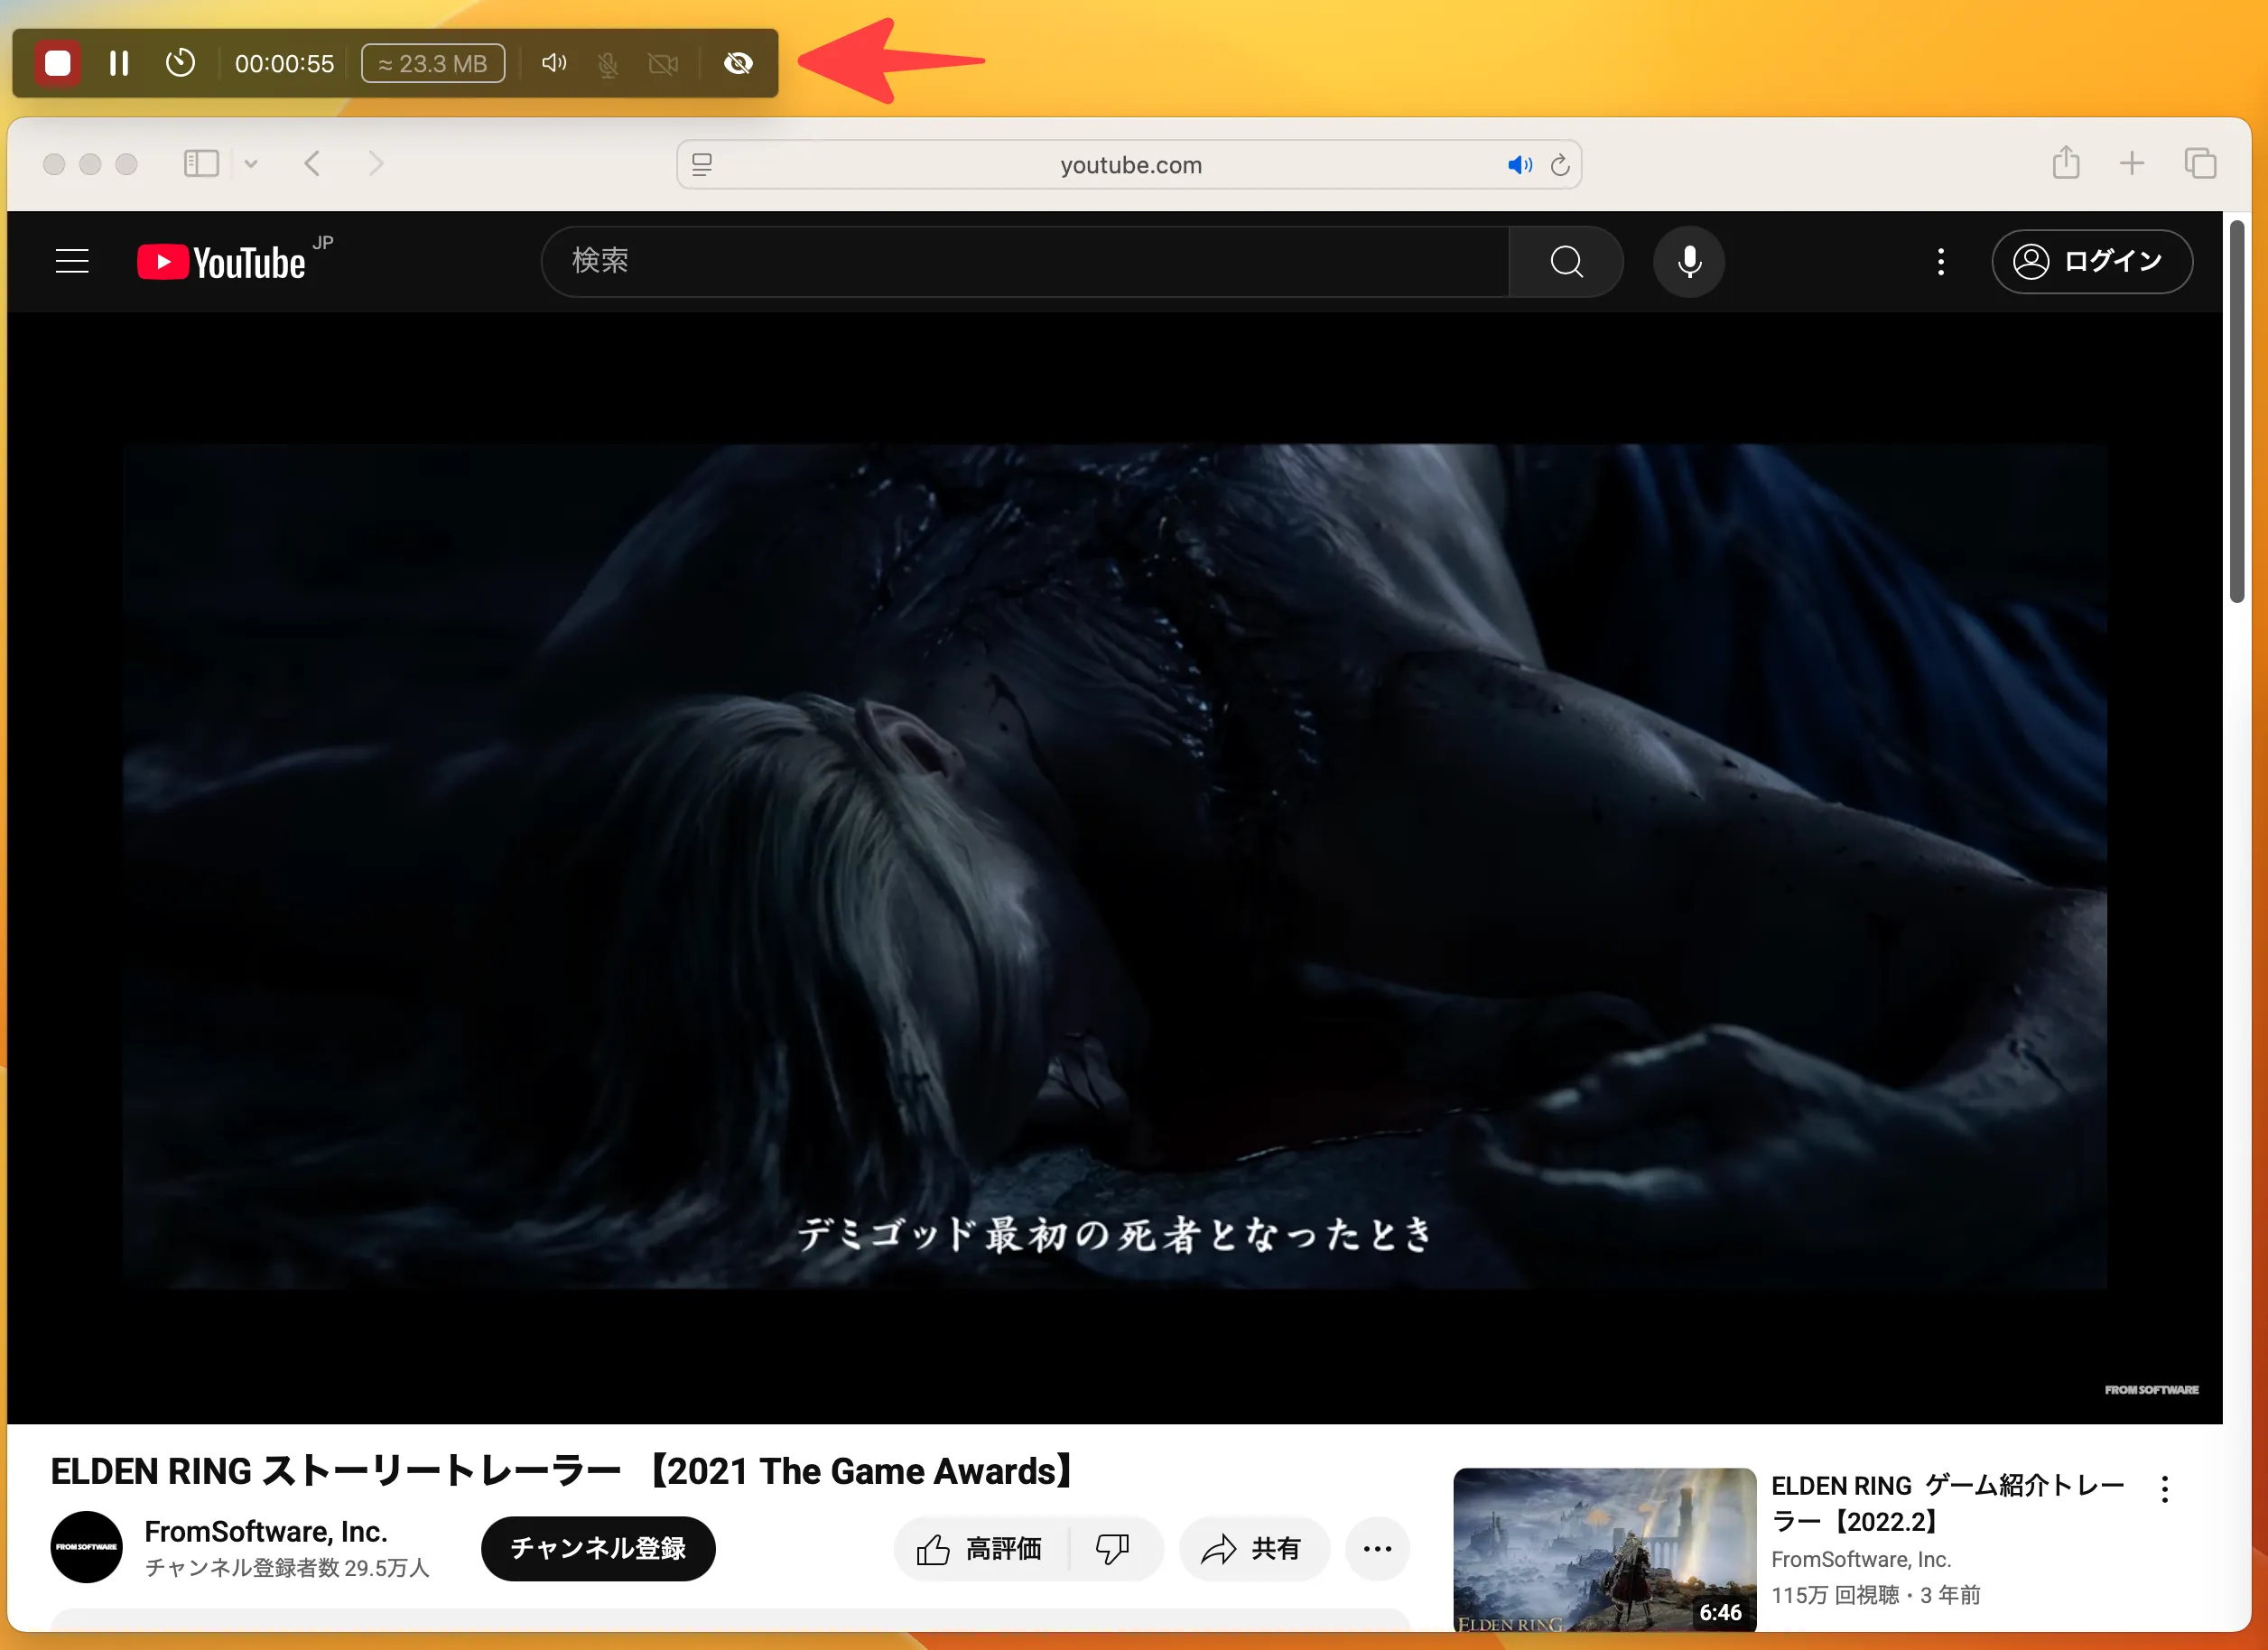Screen dimensions: 2268x1650
Task: Open Safari share menu
Action: pyautogui.click(x=2065, y=163)
